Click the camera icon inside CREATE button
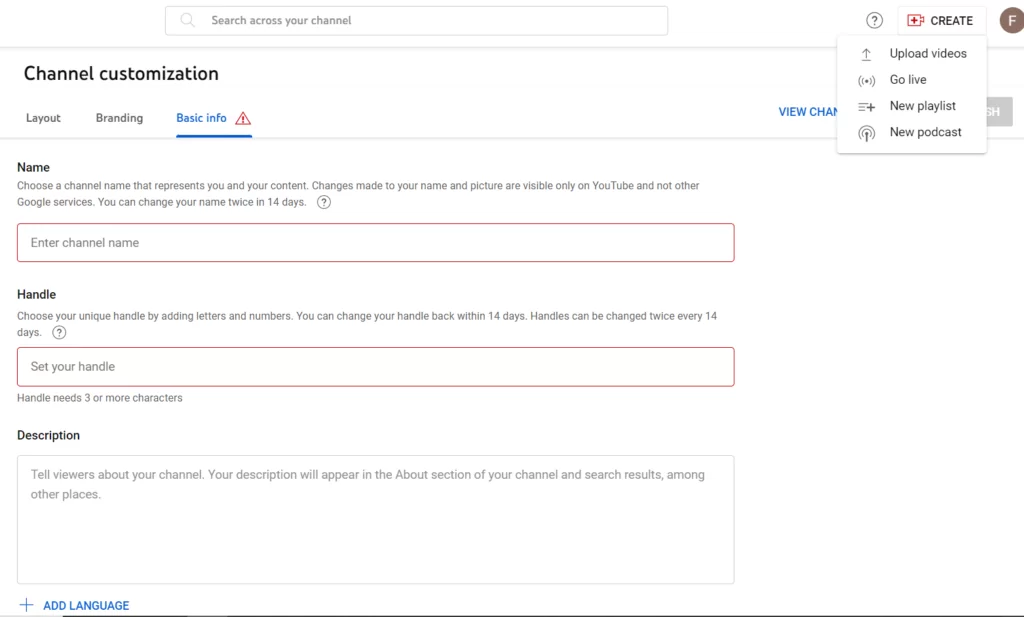The width and height of the screenshot is (1024, 617). tap(916, 21)
